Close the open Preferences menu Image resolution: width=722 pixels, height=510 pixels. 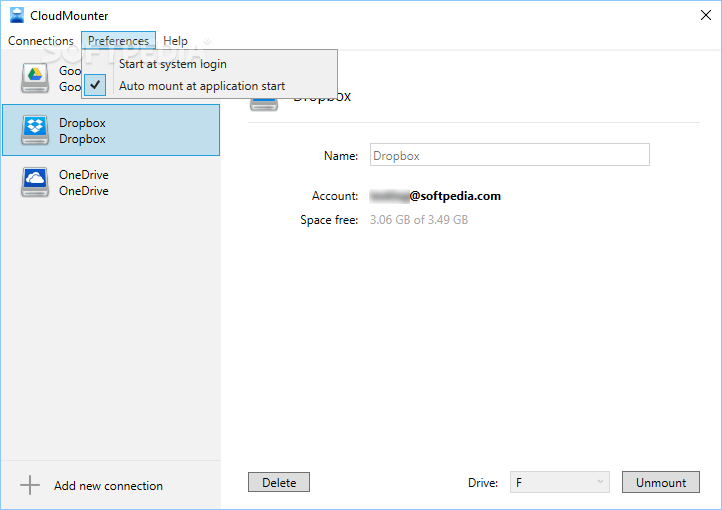[118, 41]
